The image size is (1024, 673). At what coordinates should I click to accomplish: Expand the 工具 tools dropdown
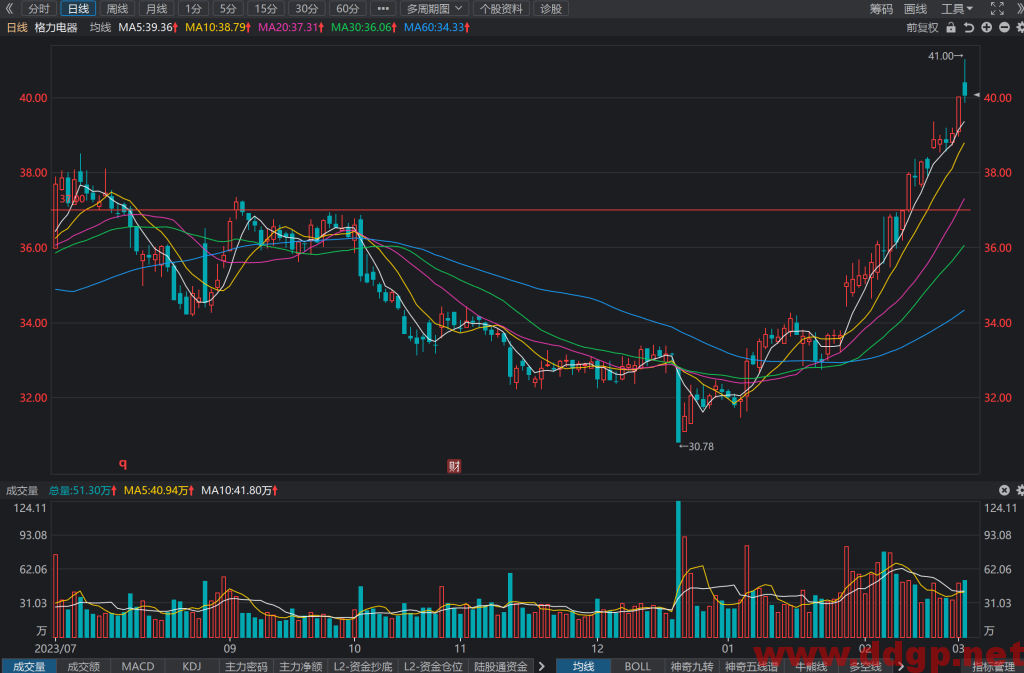pos(957,8)
